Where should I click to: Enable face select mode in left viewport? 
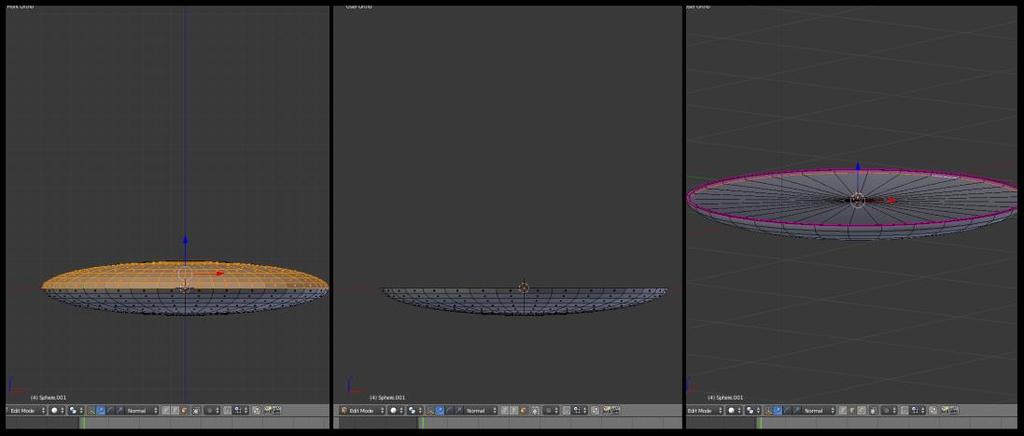184,411
